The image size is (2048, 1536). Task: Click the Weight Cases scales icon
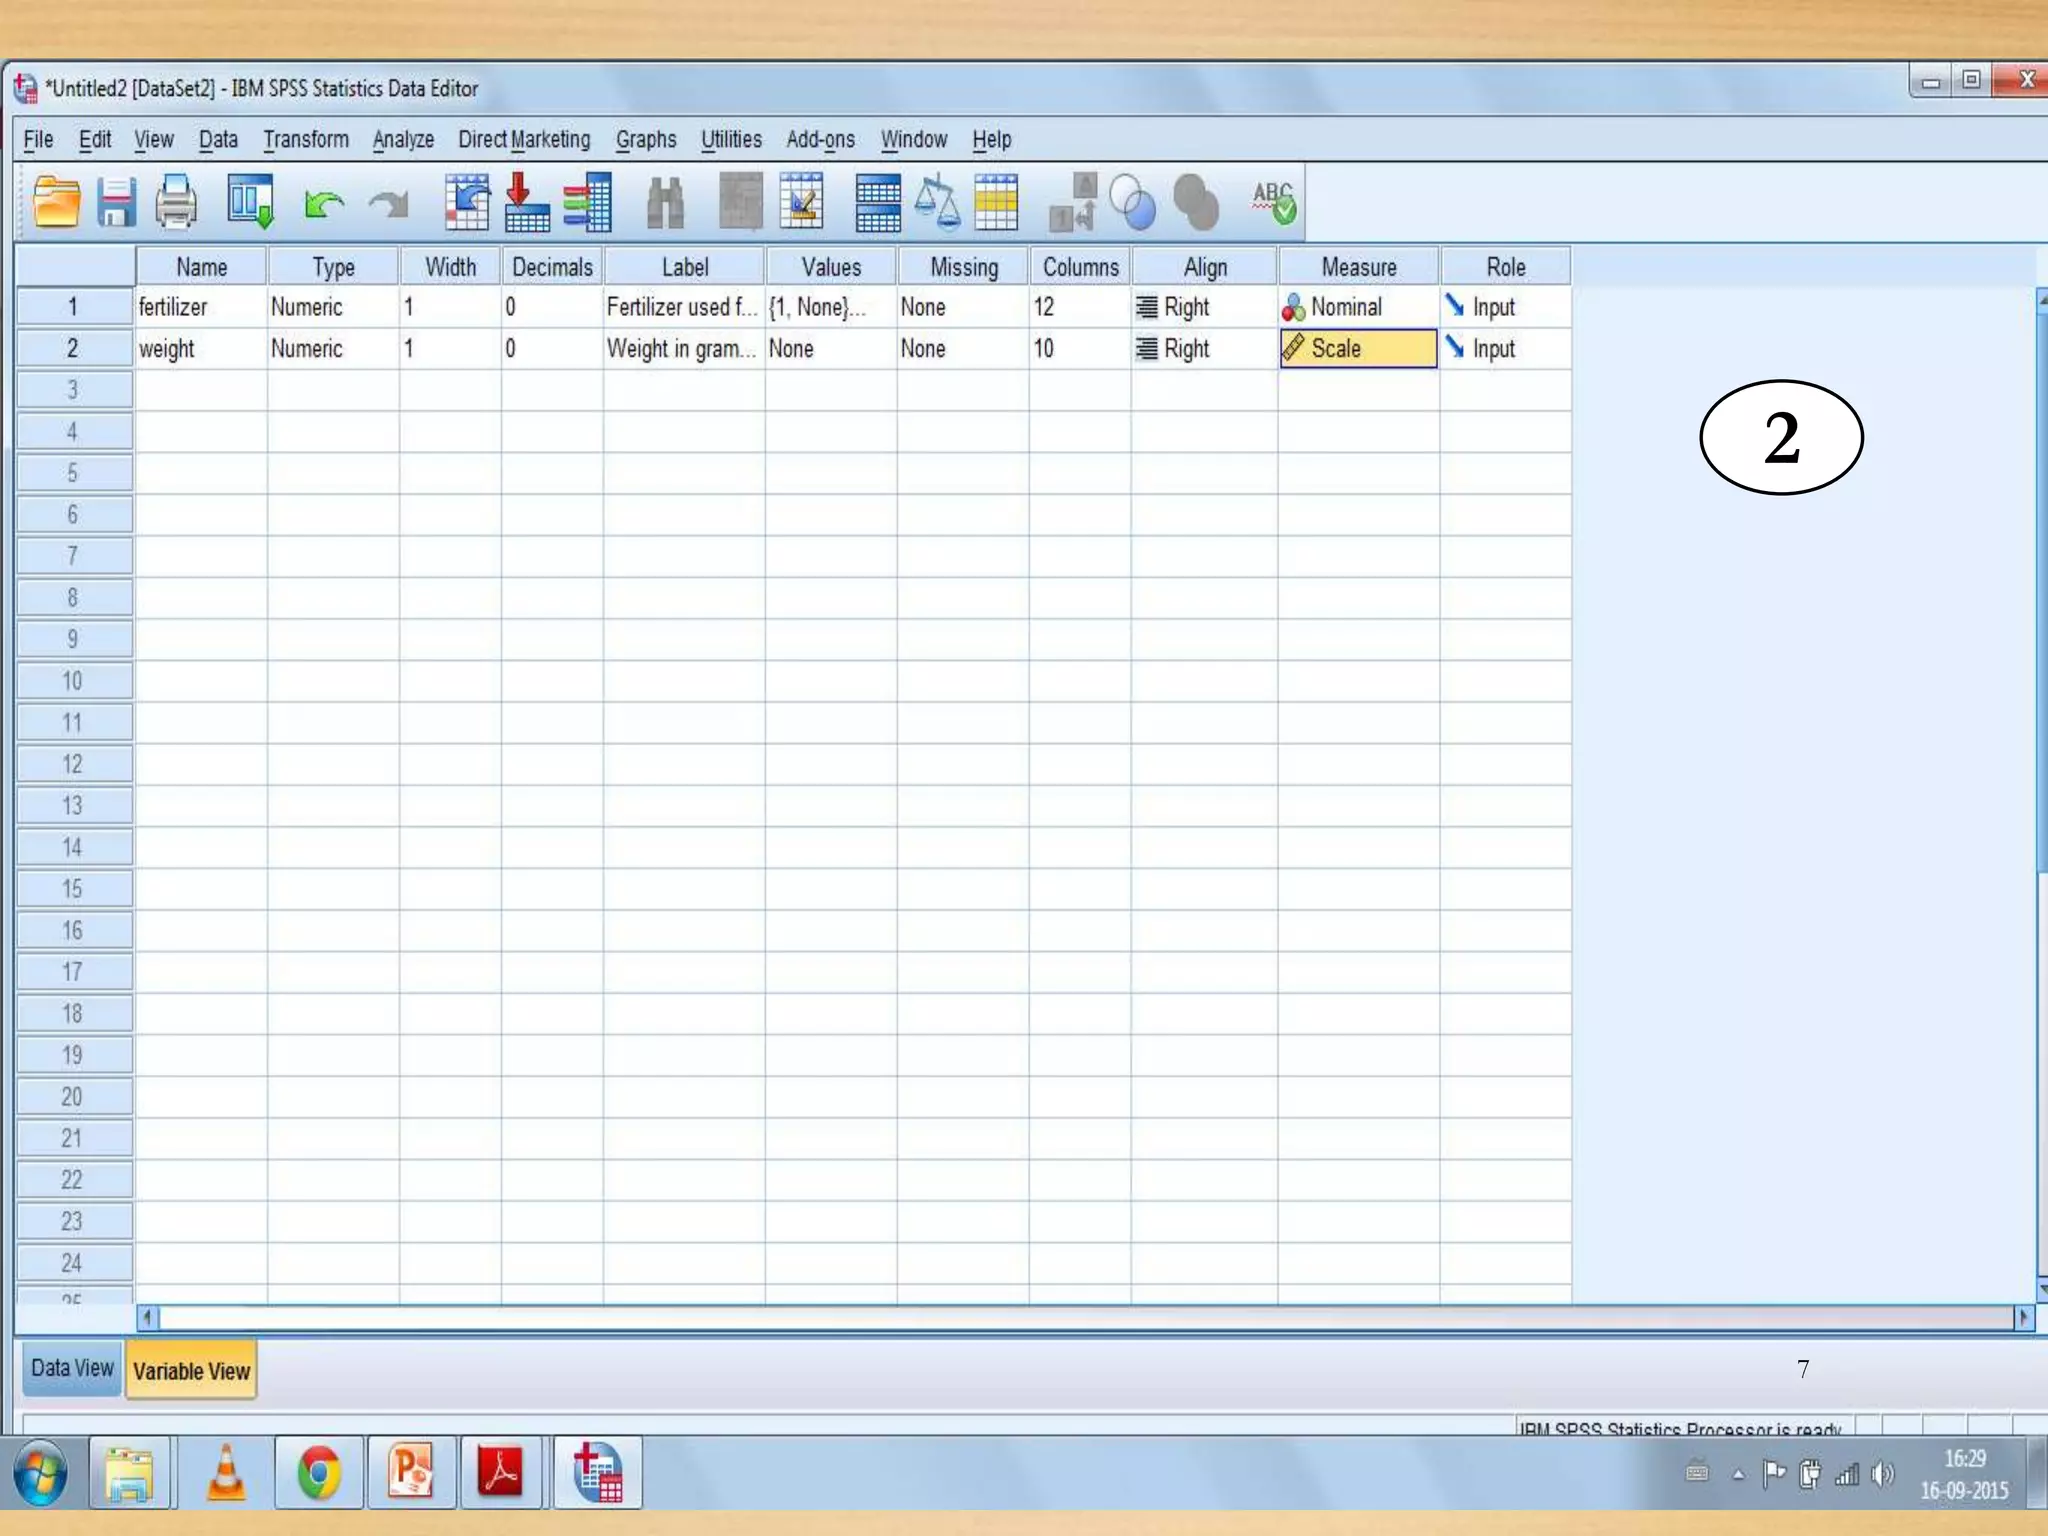[937, 202]
